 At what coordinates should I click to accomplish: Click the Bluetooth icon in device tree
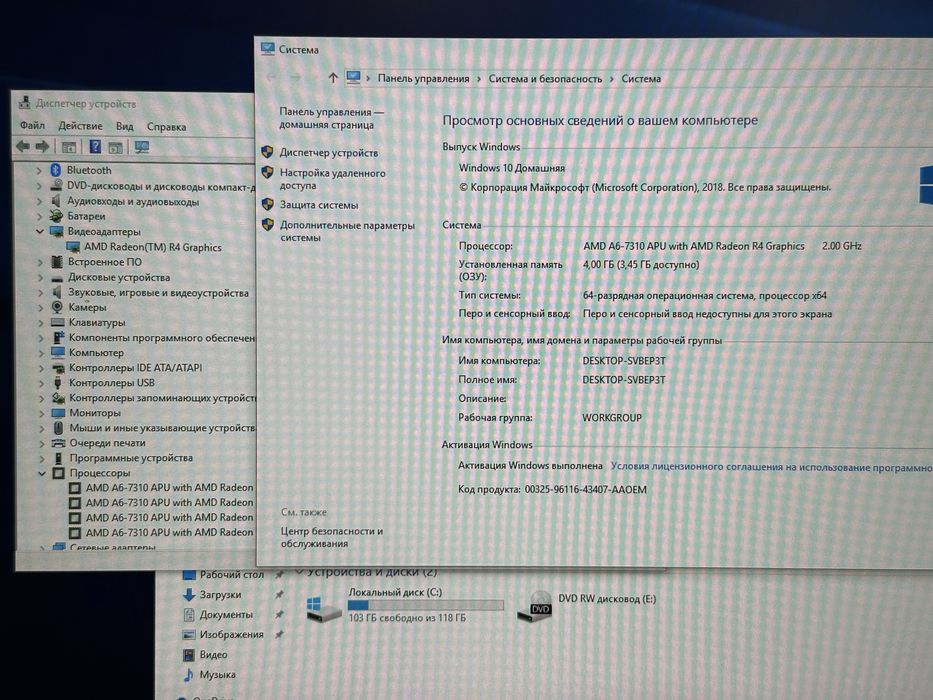(56, 170)
